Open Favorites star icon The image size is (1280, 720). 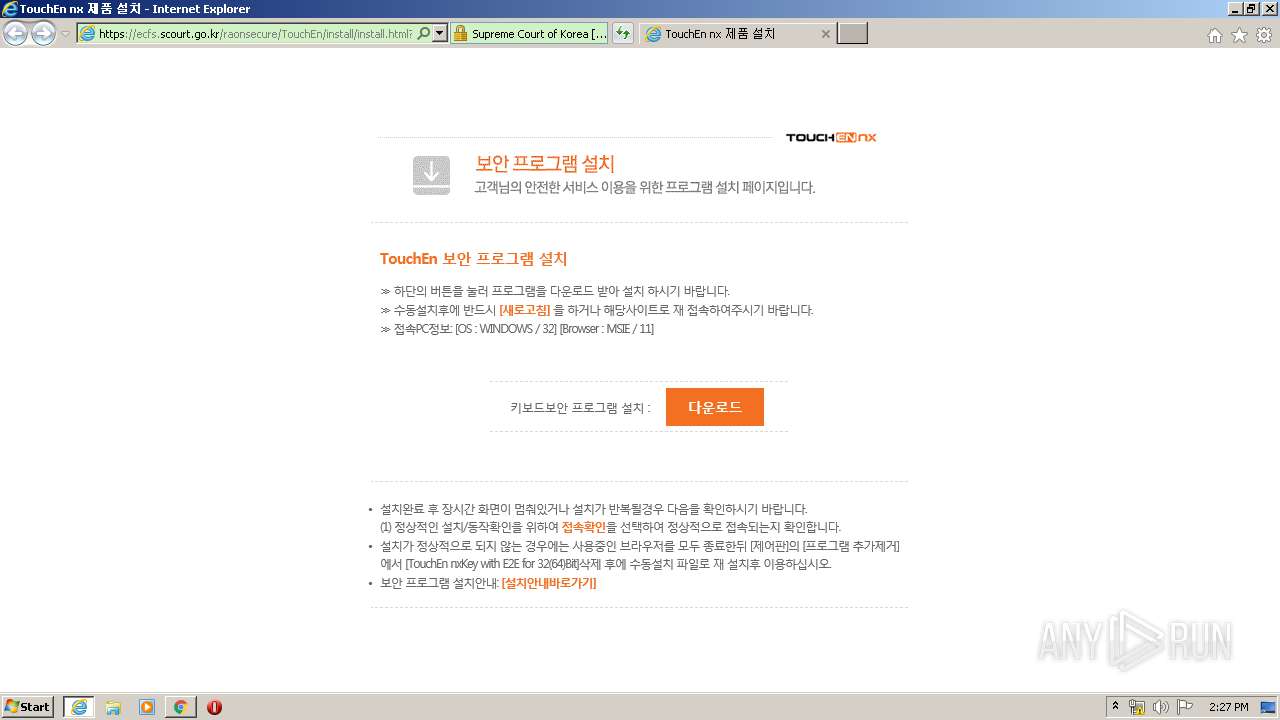click(x=1239, y=35)
